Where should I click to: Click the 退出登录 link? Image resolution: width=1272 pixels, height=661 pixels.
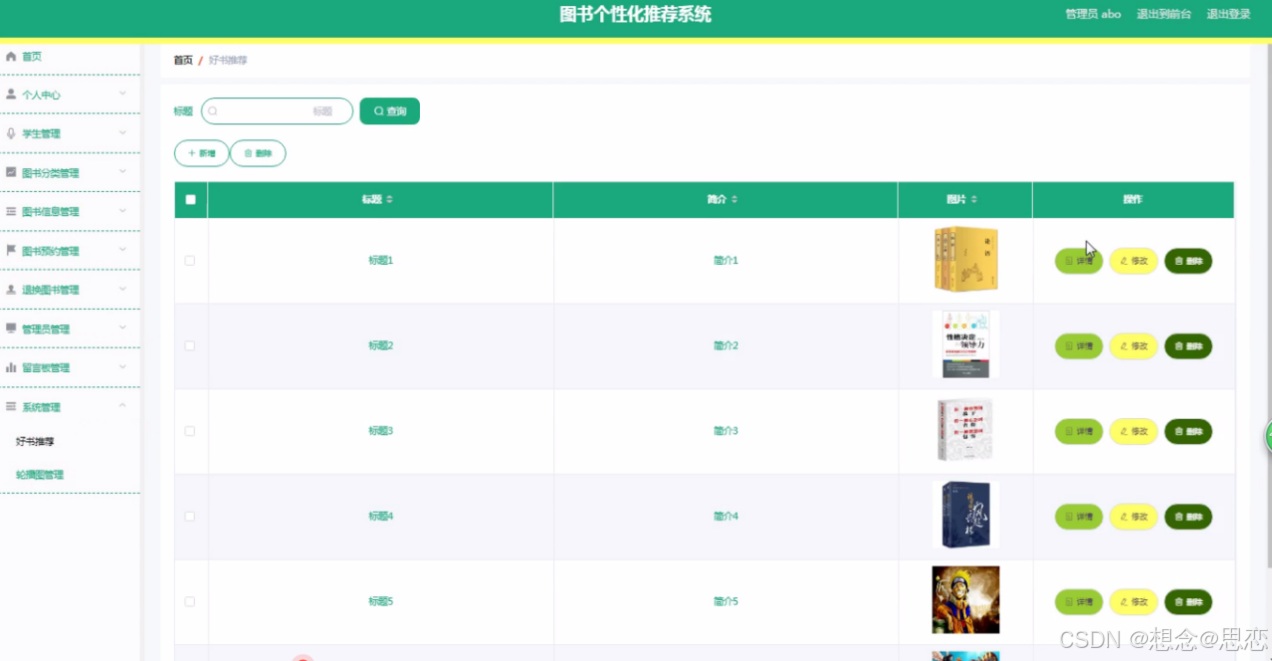1228,14
